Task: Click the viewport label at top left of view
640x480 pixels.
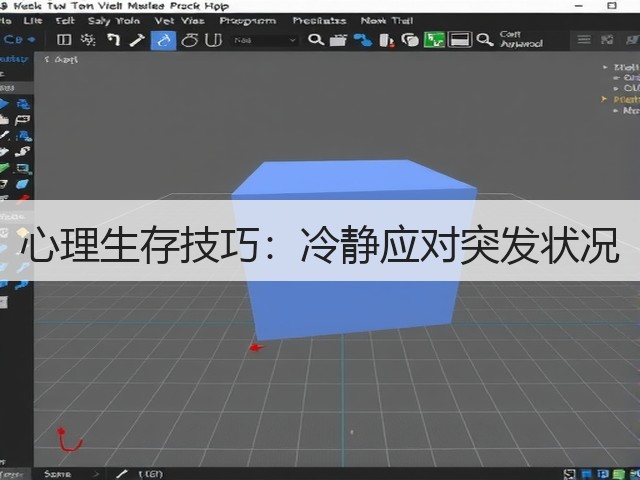Action: point(60,60)
